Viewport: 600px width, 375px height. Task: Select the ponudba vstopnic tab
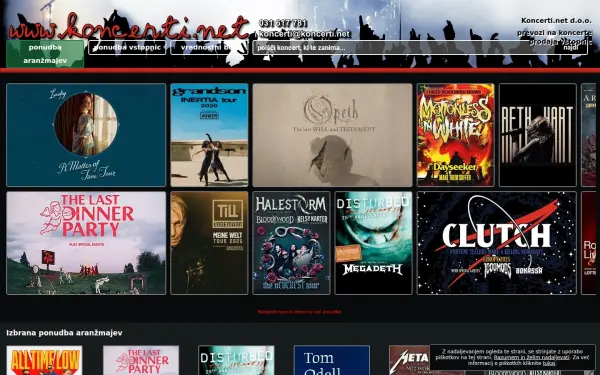tap(127, 47)
